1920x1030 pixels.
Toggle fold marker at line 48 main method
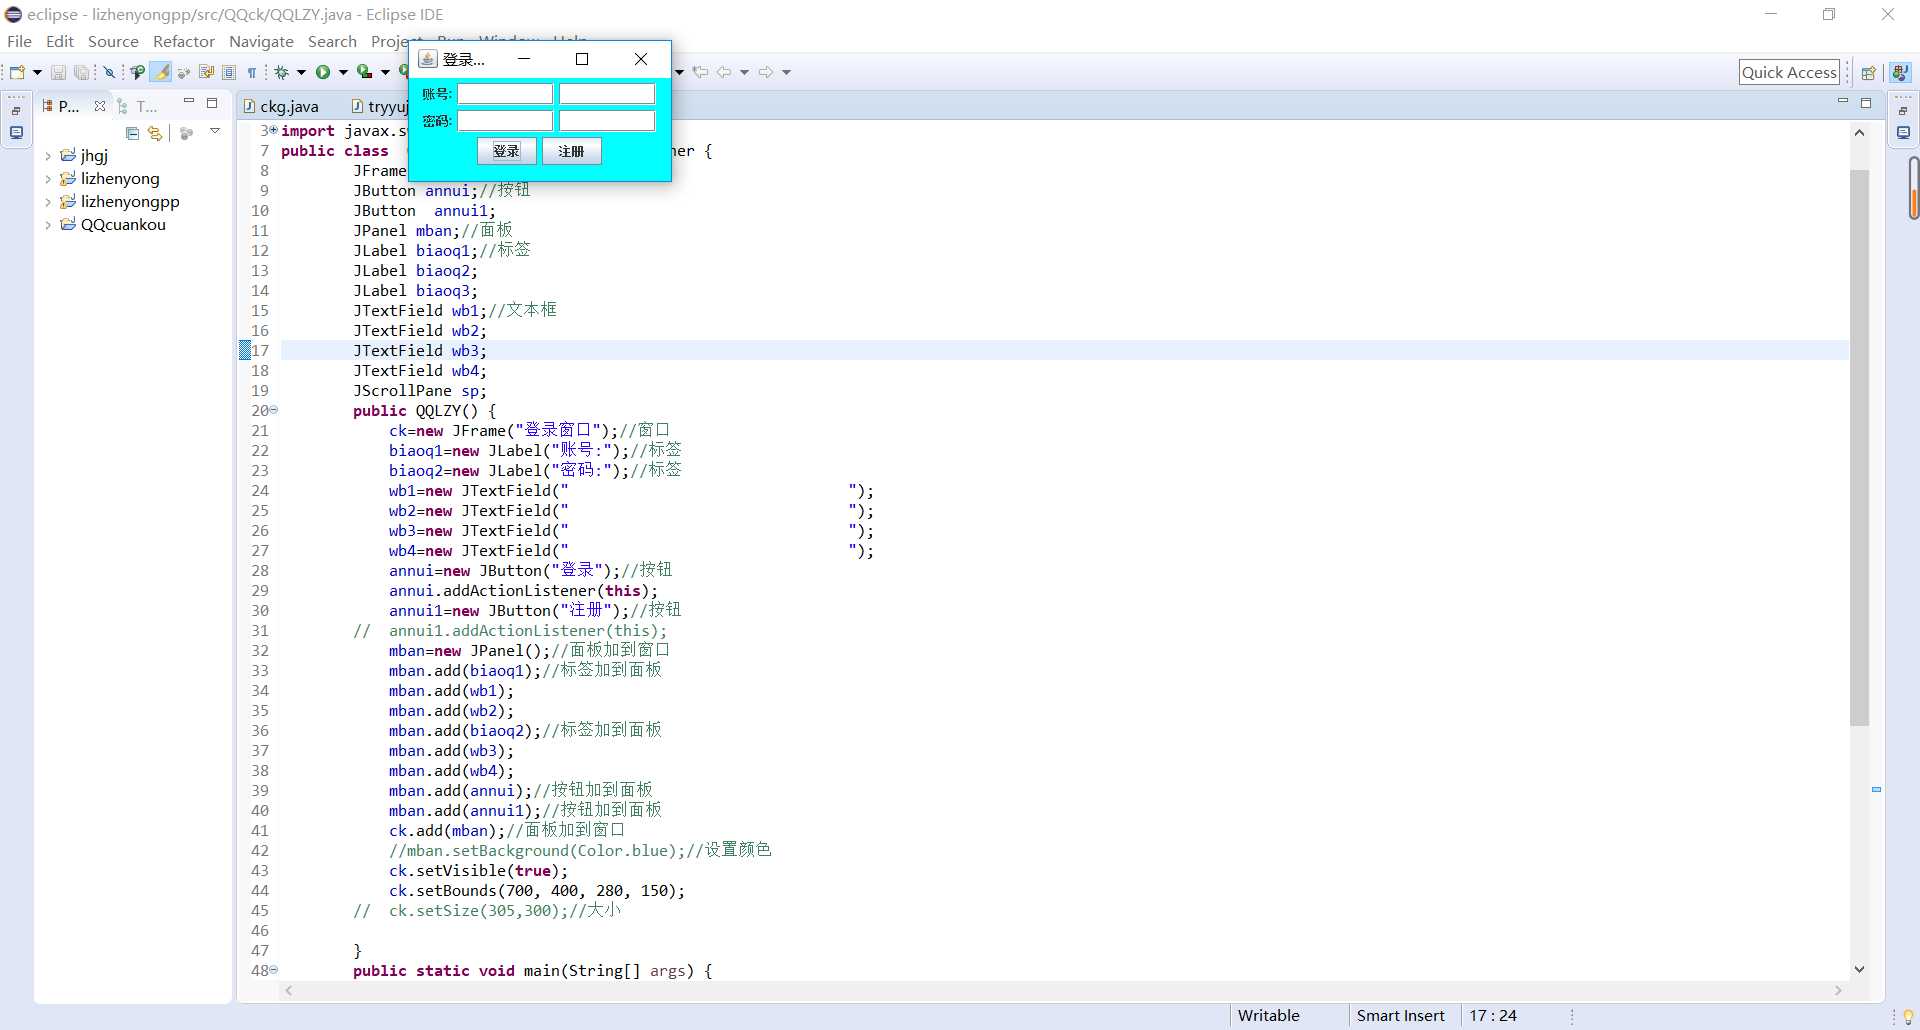[x=273, y=970]
